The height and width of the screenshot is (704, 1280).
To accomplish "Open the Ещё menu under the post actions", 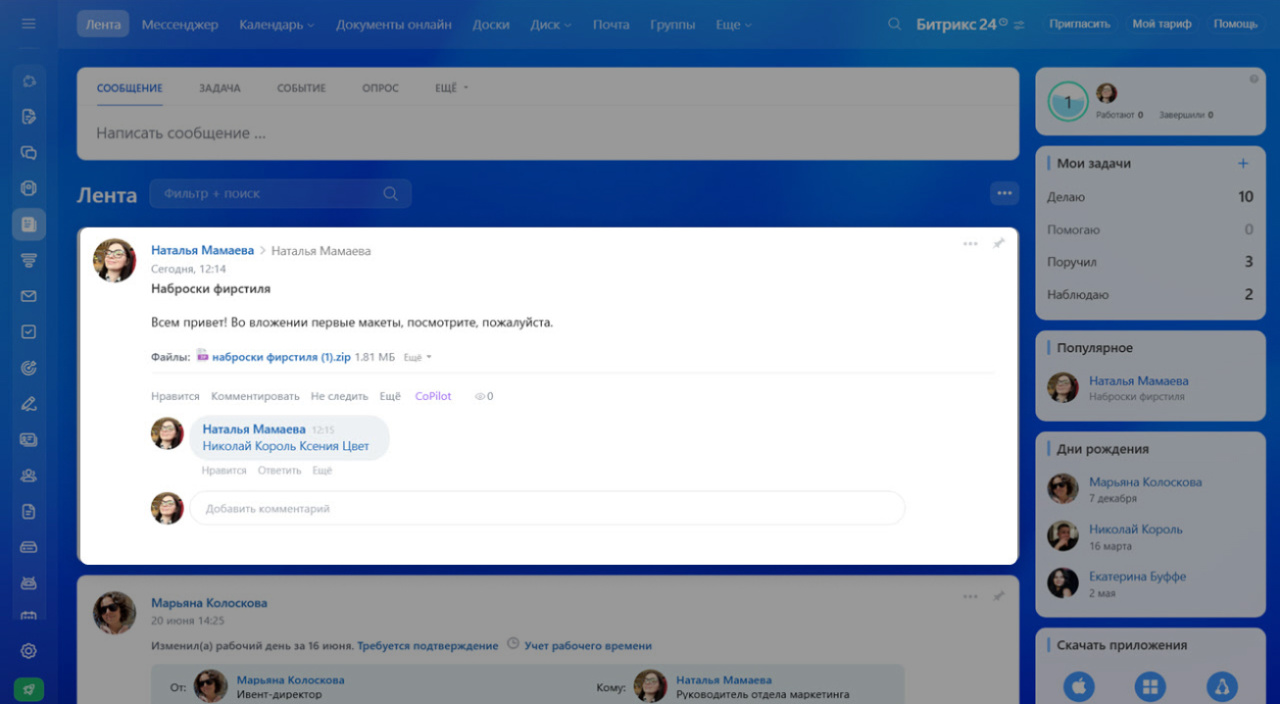I will coord(390,396).
